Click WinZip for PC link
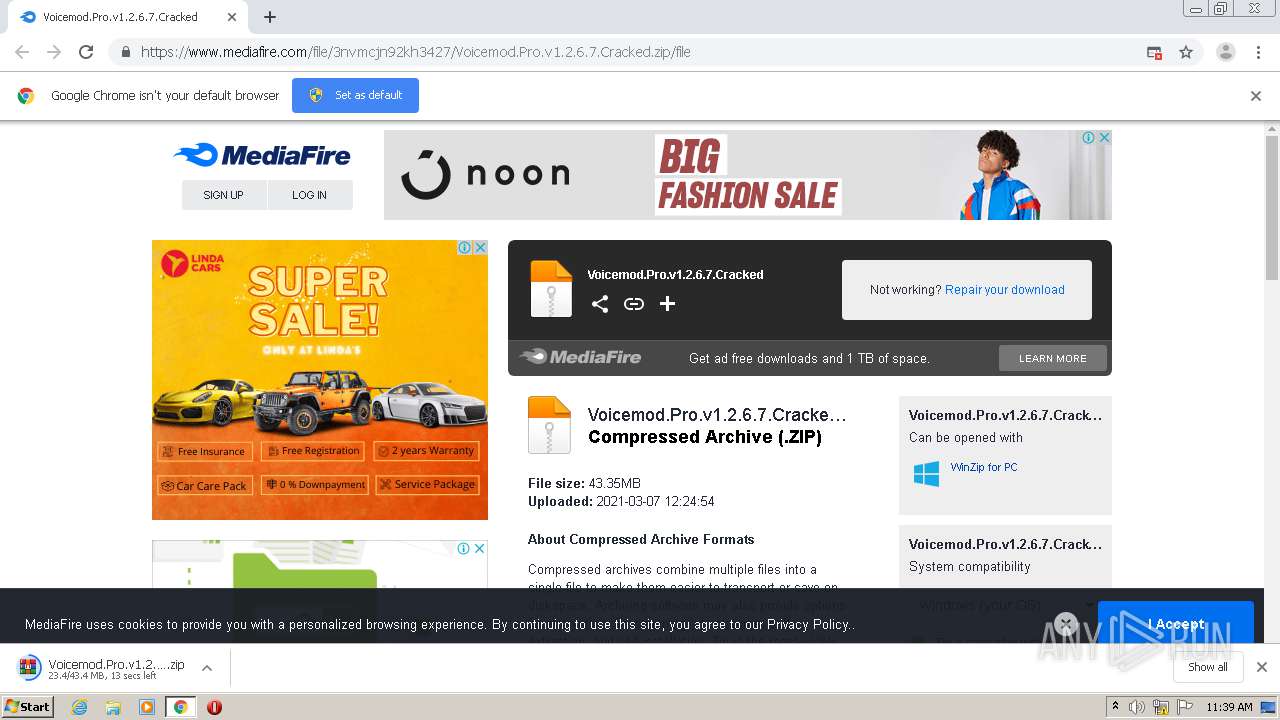This screenshot has width=1280, height=720. tap(984, 467)
